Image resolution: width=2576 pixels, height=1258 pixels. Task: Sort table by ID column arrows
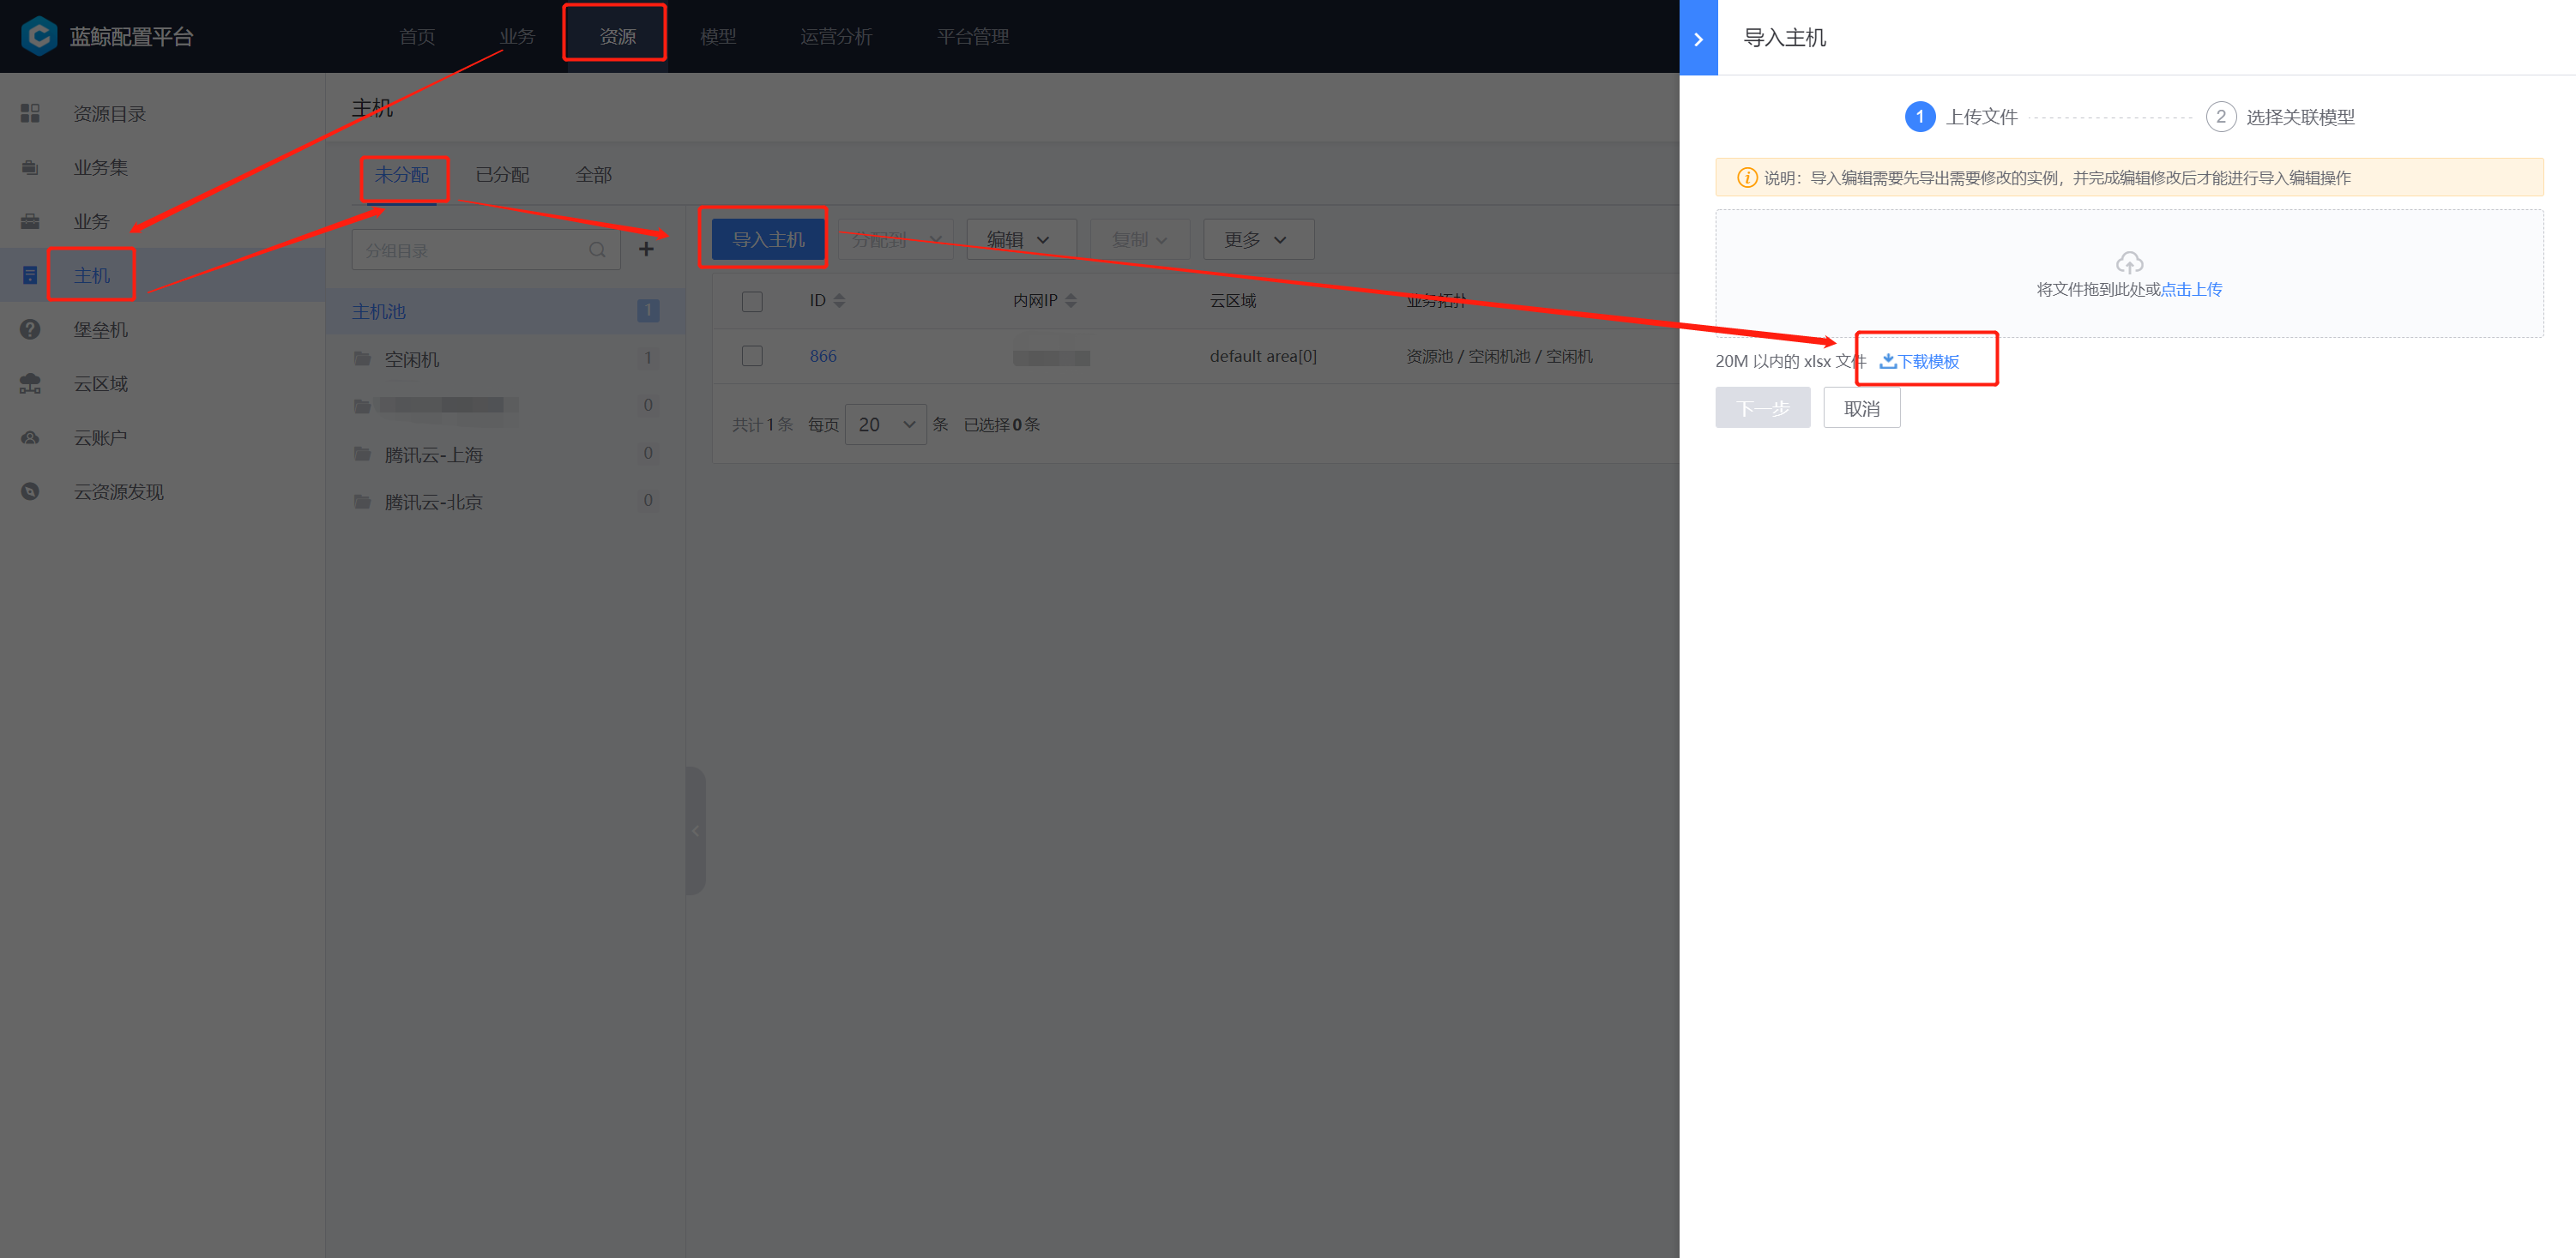[839, 301]
